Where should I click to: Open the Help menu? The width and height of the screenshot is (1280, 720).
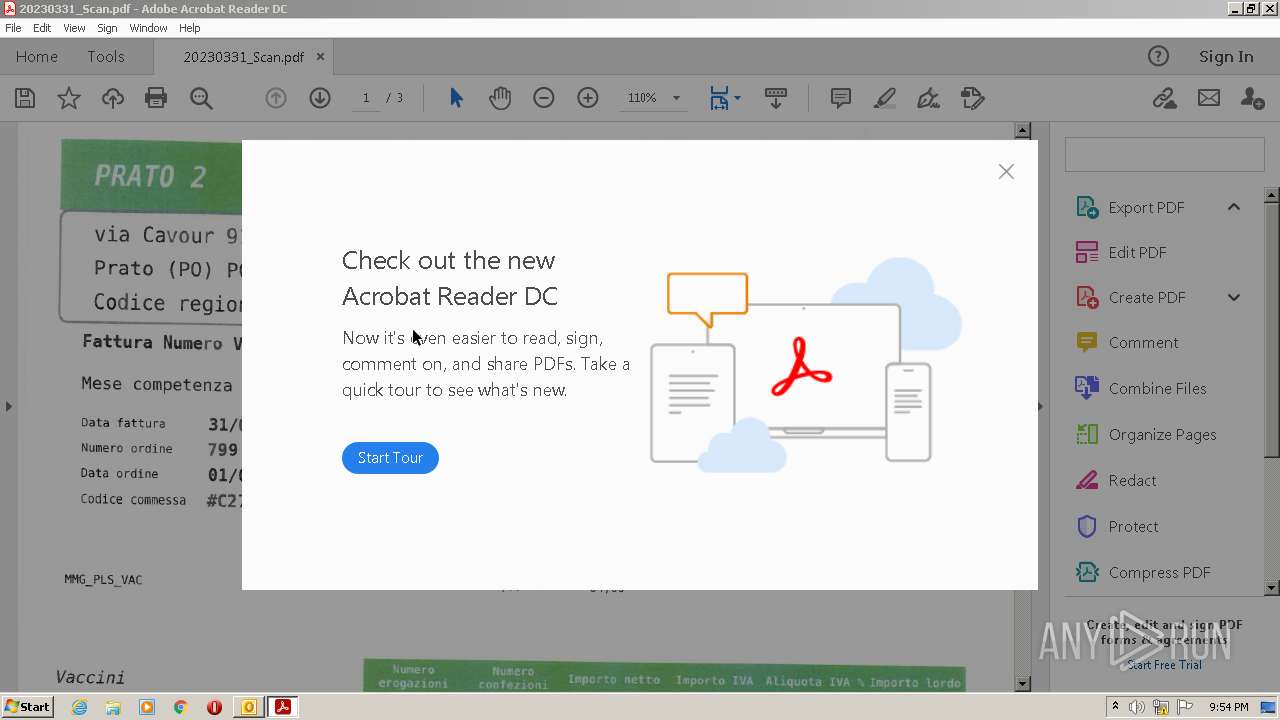click(189, 28)
